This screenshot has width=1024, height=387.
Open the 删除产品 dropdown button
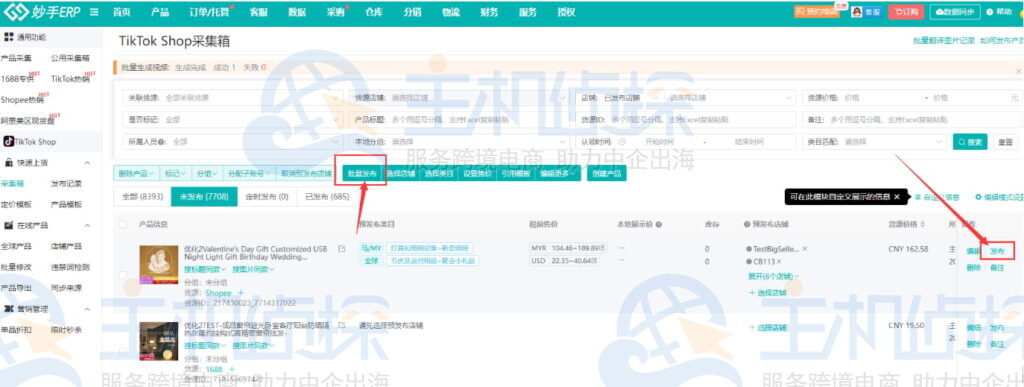coord(136,174)
